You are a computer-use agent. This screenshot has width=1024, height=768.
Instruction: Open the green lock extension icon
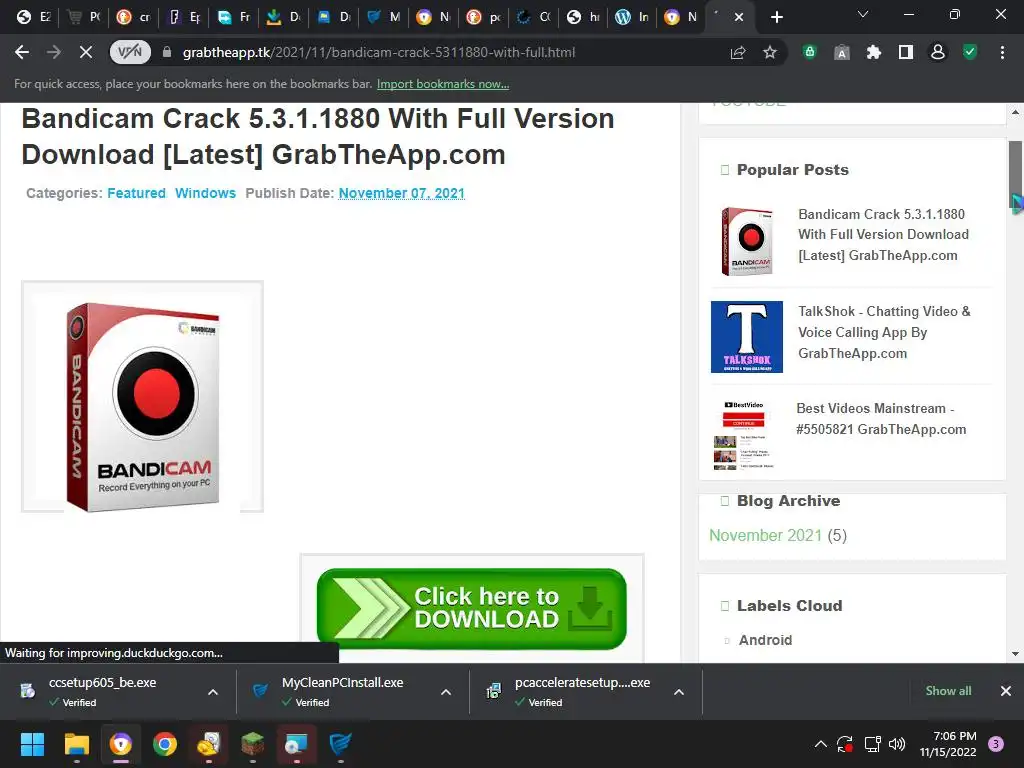click(810, 52)
